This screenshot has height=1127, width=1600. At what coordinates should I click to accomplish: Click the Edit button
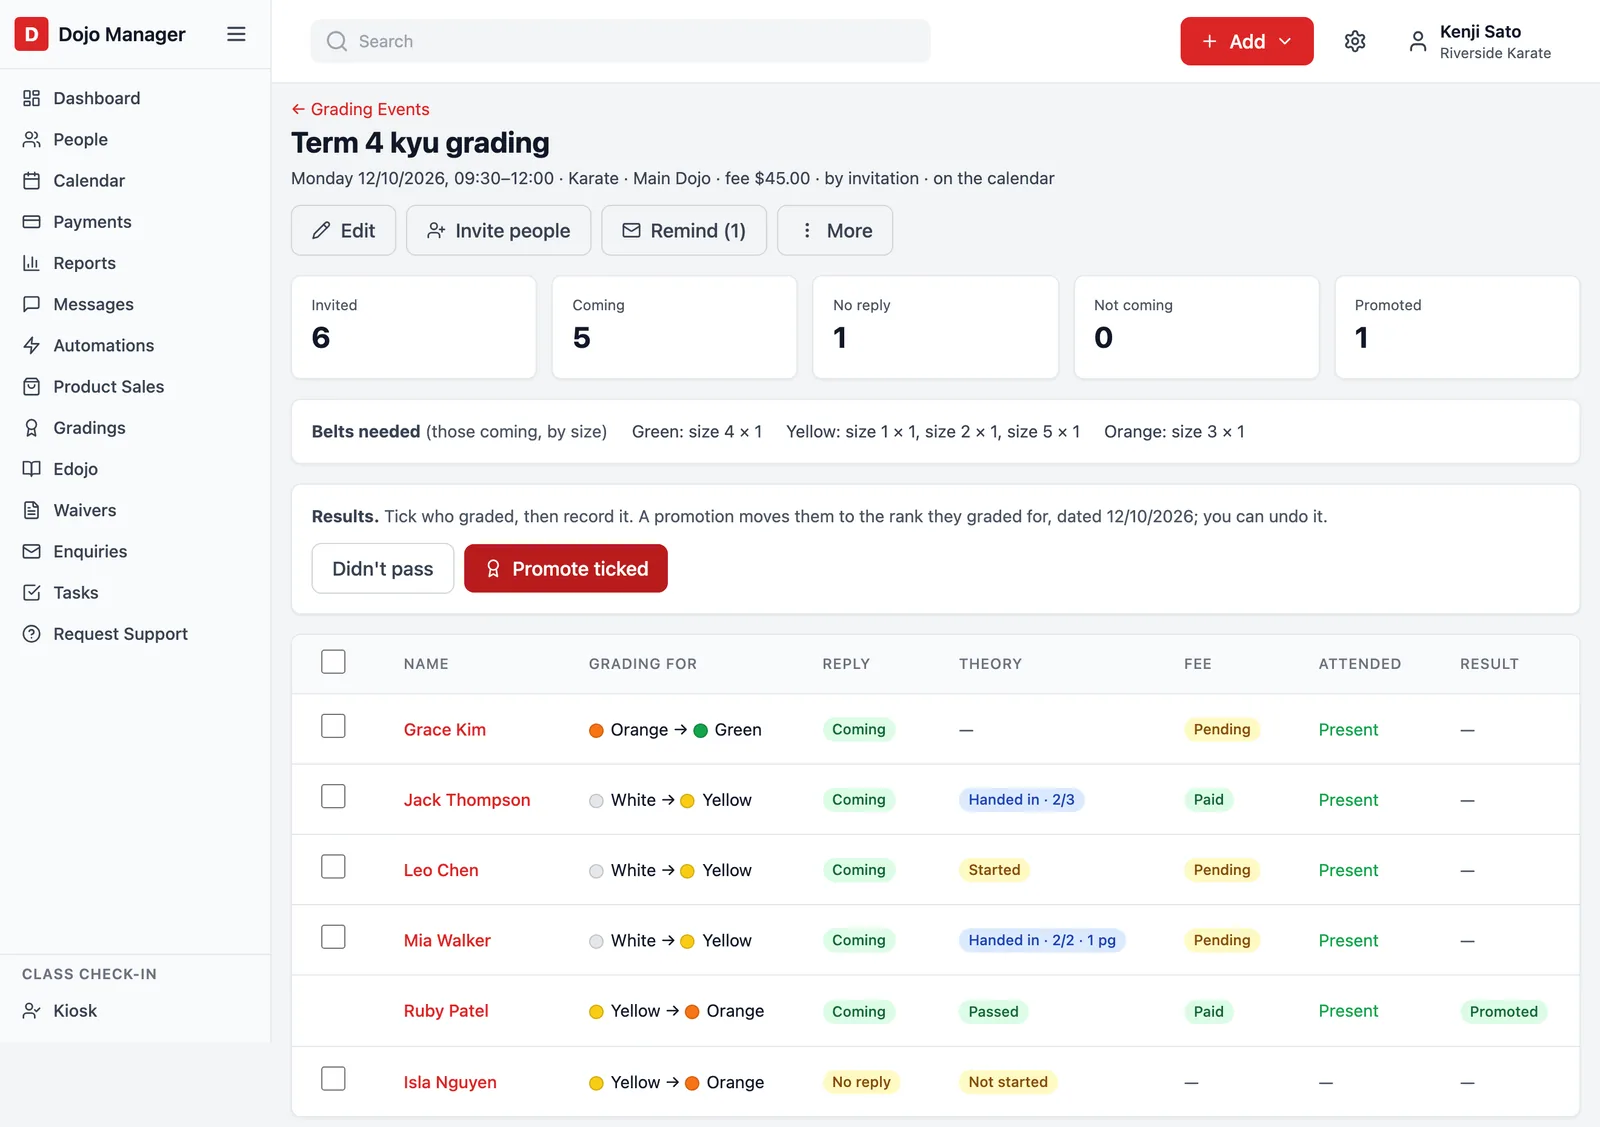(343, 230)
